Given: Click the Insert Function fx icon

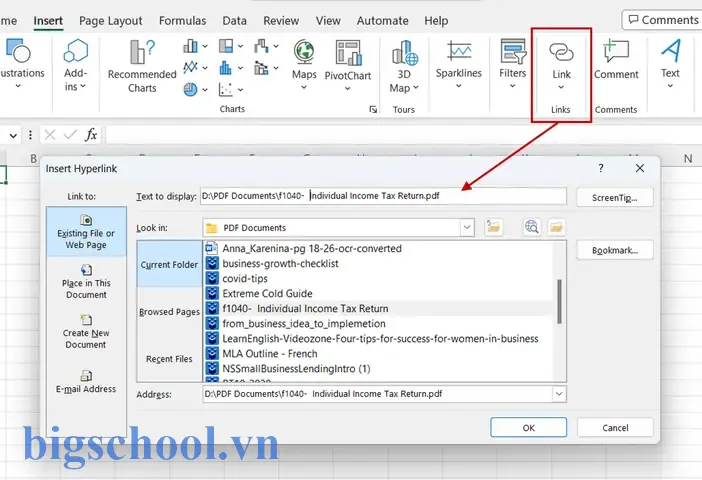Looking at the screenshot, I should 91,134.
